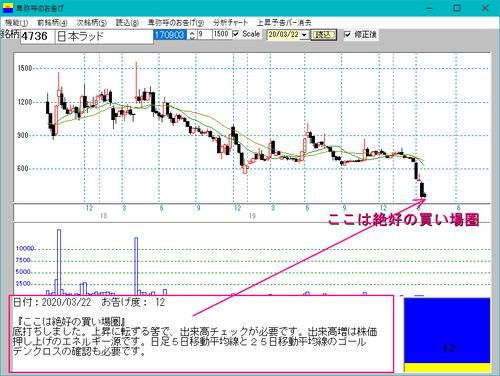Screen dimensions: 500x376
Task: Click the 7500 volume axis label
Action: 23,260
